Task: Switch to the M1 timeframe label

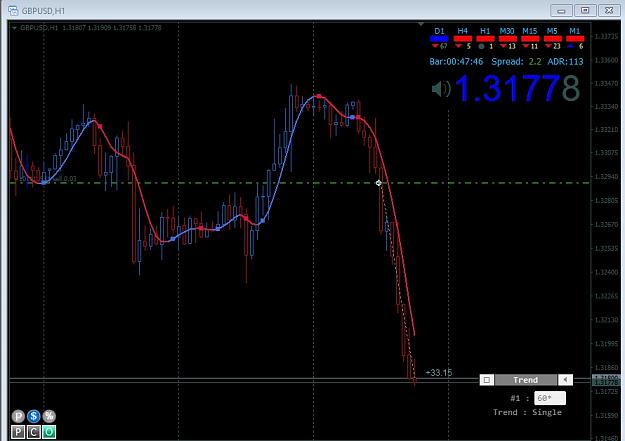Action: 575,31
